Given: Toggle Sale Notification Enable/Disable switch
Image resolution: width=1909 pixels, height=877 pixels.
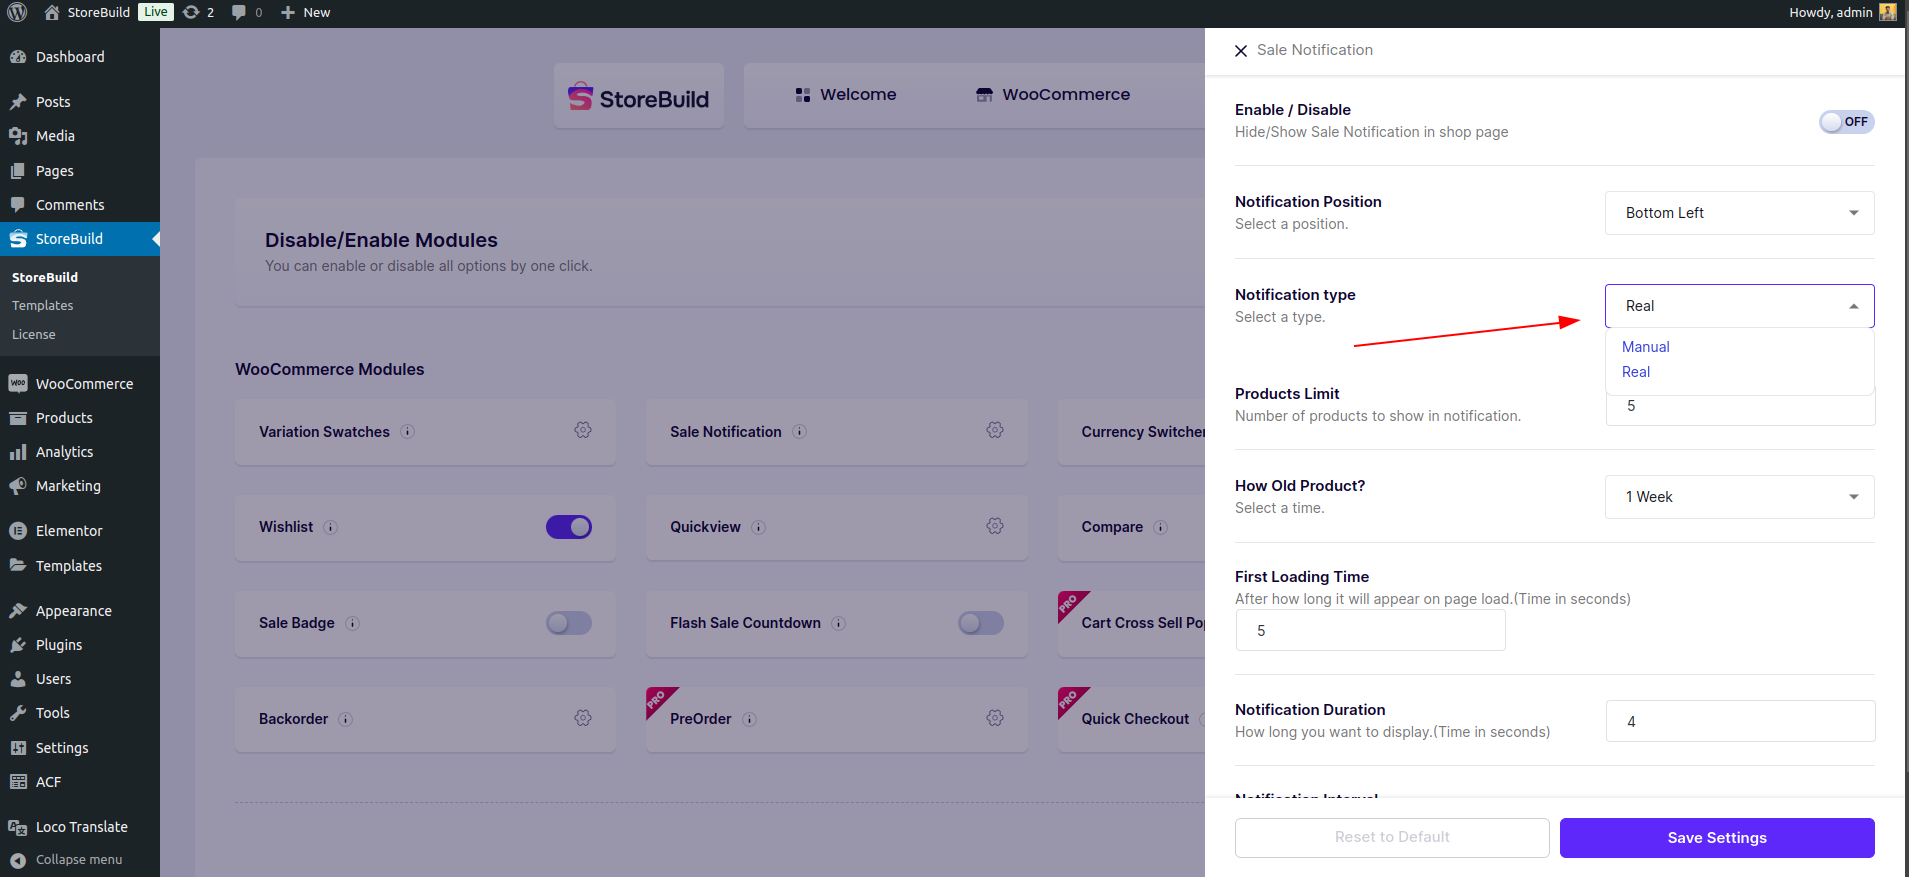Looking at the screenshot, I should point(1846,122).
